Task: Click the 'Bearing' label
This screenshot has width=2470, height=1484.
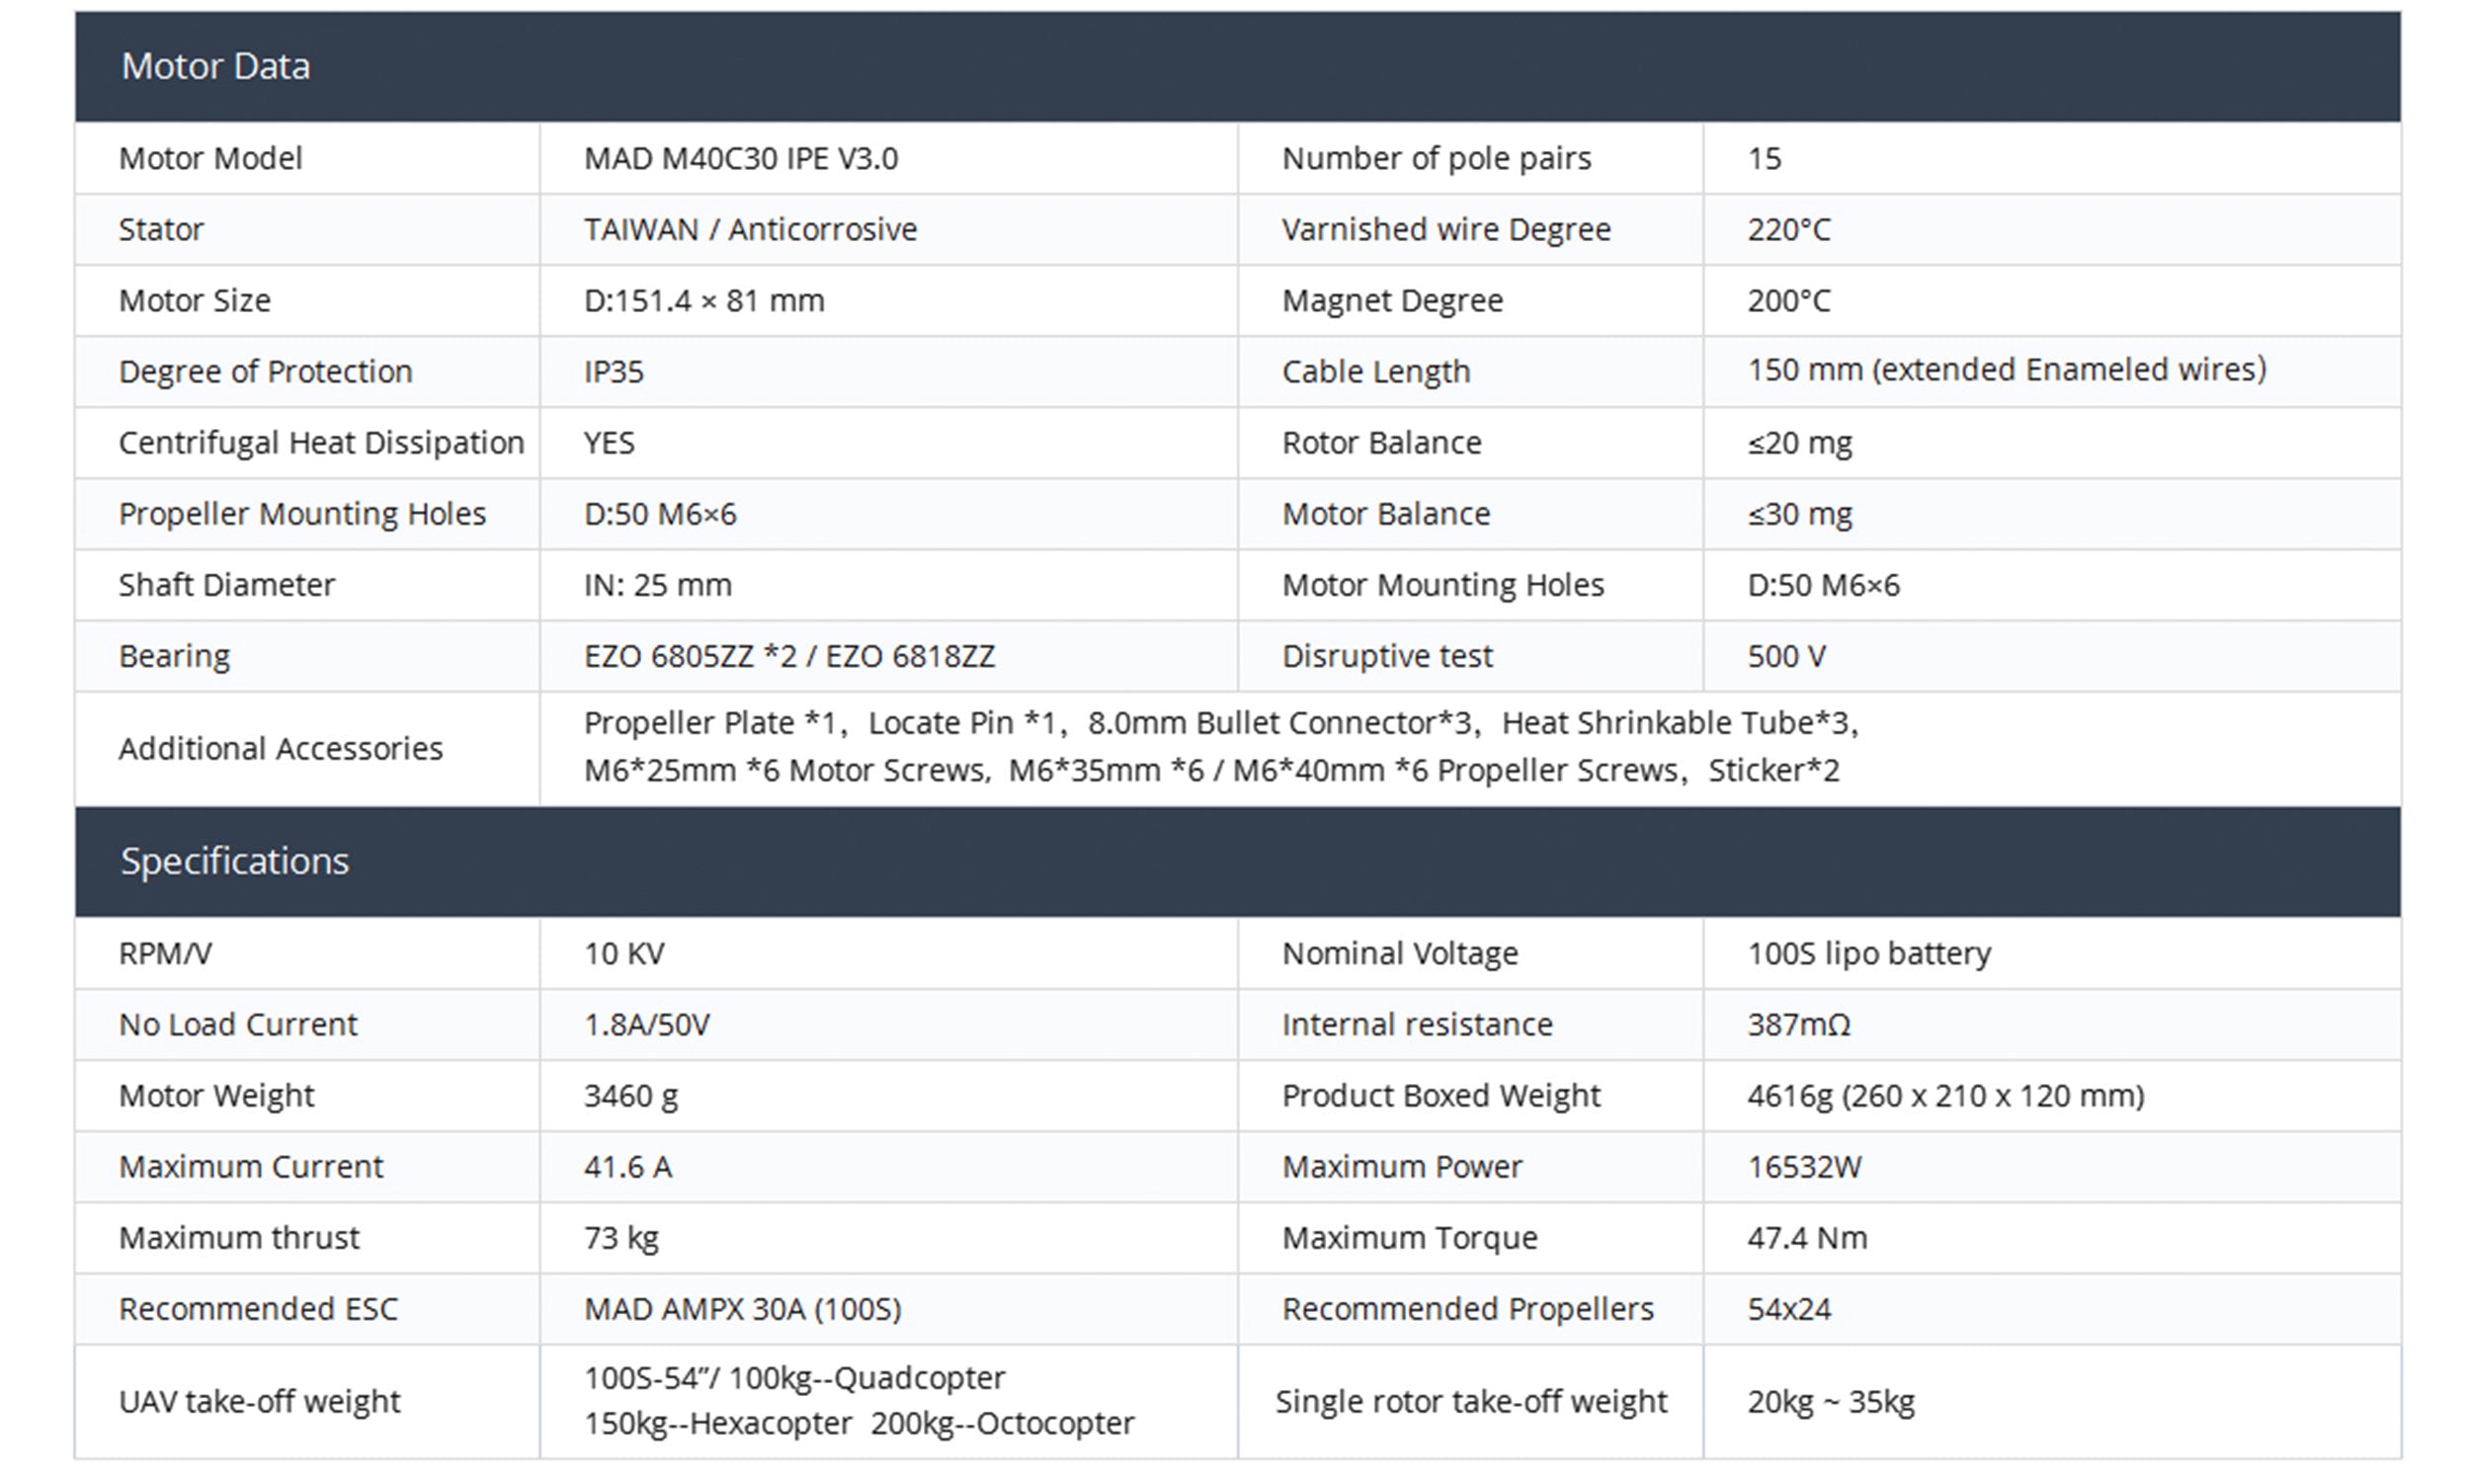Action: (174, 656)
